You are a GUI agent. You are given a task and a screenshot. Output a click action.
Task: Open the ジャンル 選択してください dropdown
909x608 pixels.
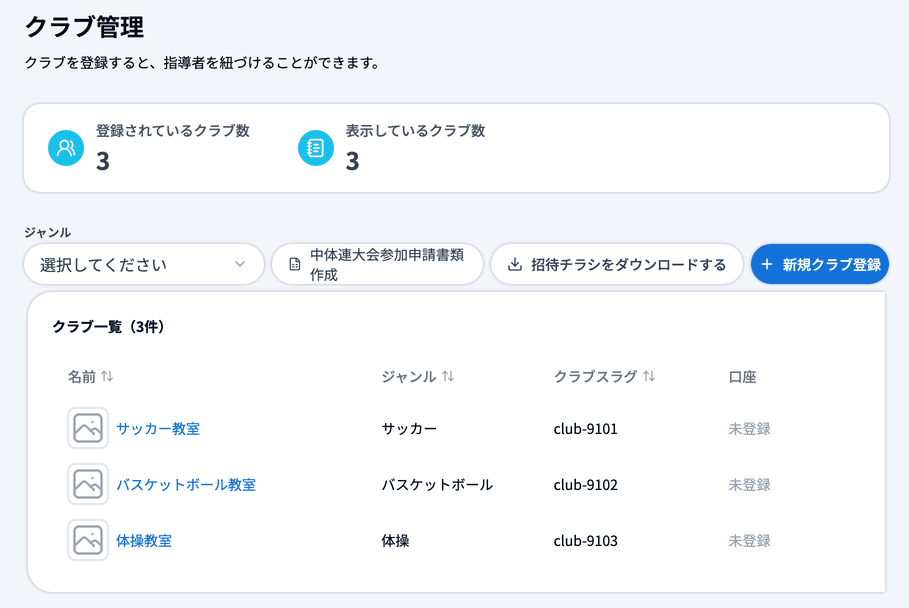[x=144, y=264]
